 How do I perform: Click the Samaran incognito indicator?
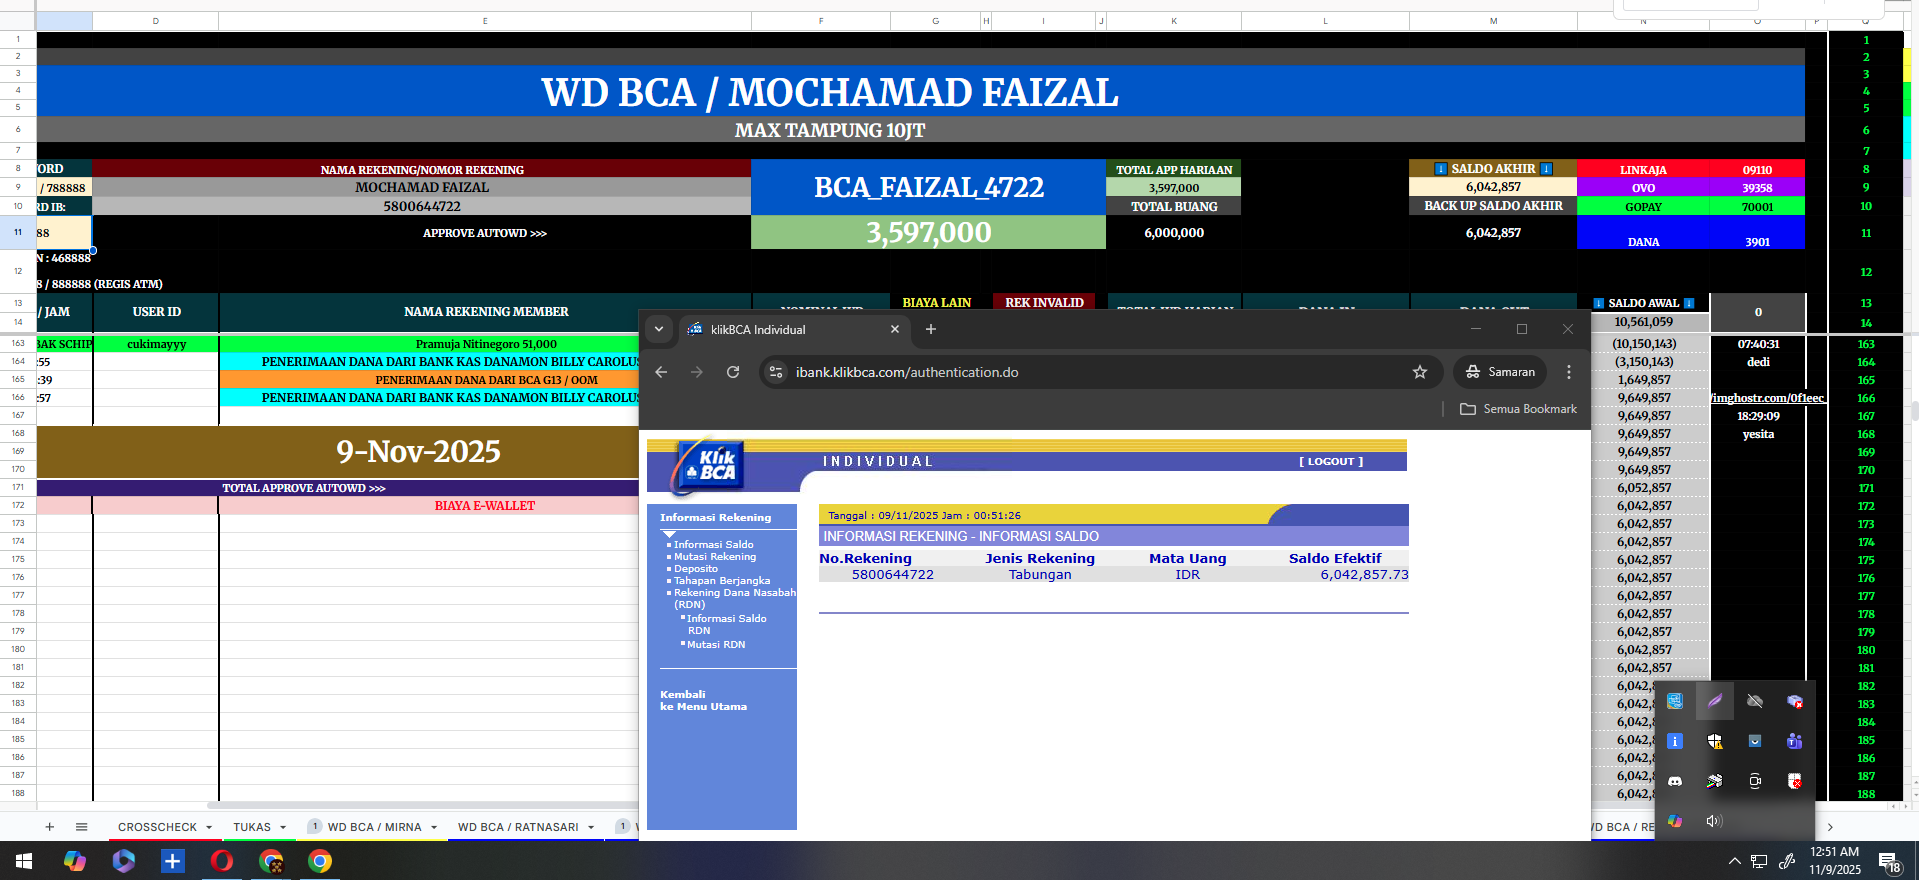coord(1500,372)
